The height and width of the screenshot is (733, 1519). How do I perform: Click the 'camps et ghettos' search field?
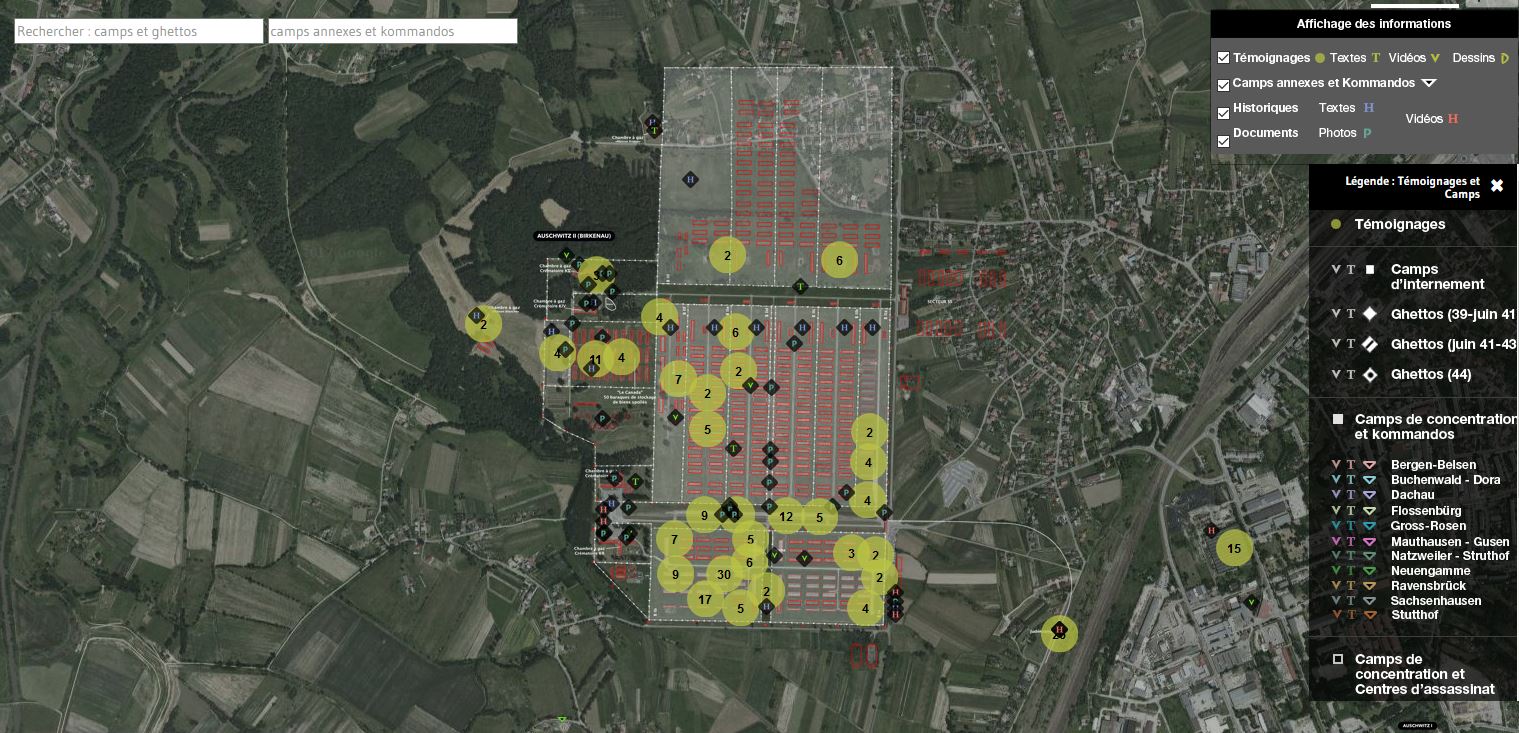click(x=139, y=31)
